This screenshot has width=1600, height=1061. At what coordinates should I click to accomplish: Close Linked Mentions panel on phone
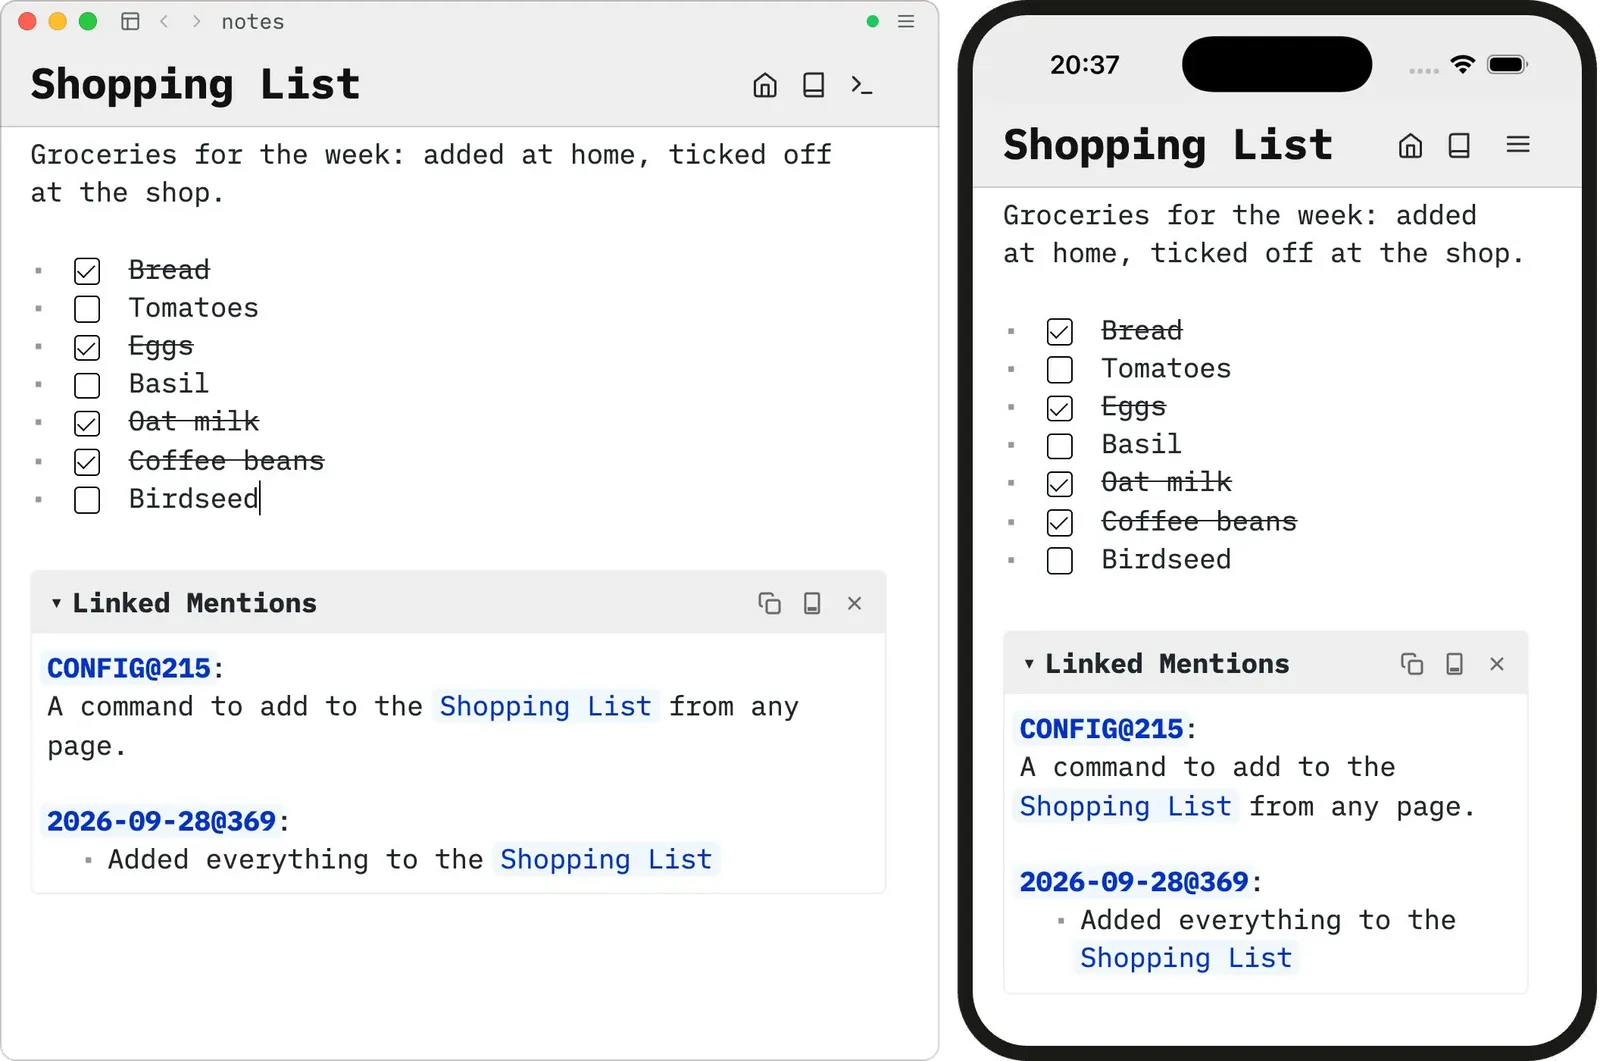tap(1497, 664)
